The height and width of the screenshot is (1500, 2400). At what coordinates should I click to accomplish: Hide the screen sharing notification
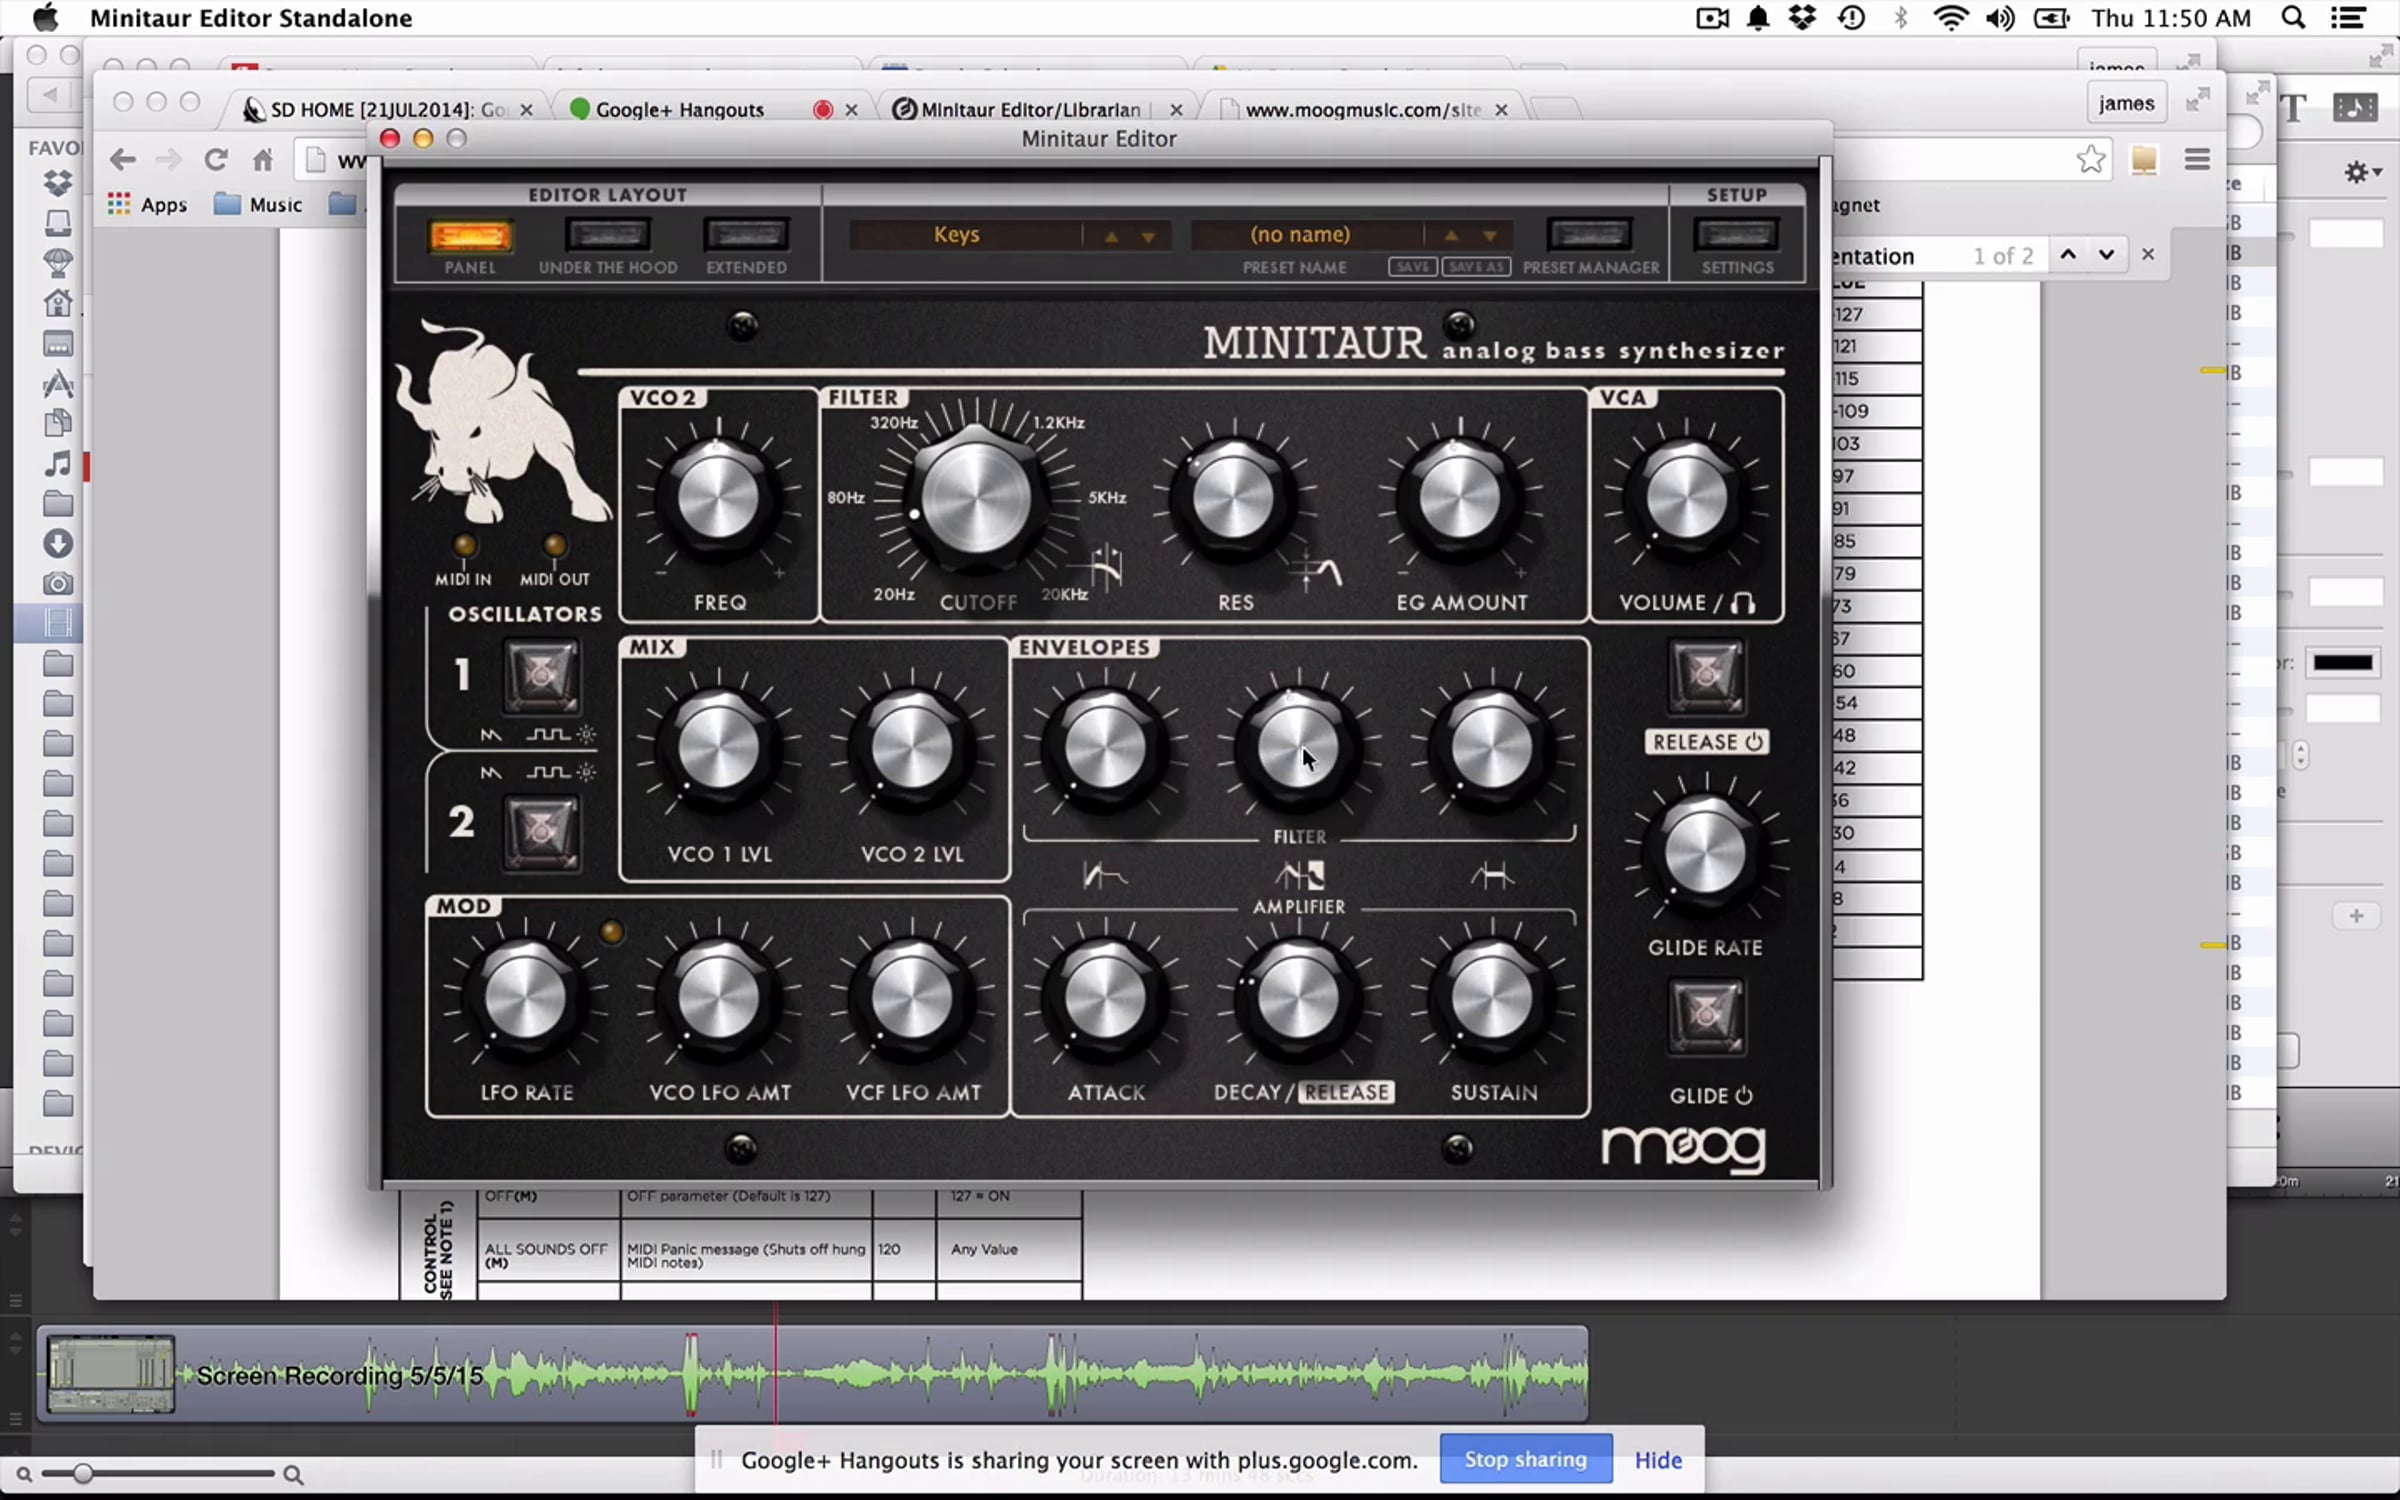(1658, 1460)
